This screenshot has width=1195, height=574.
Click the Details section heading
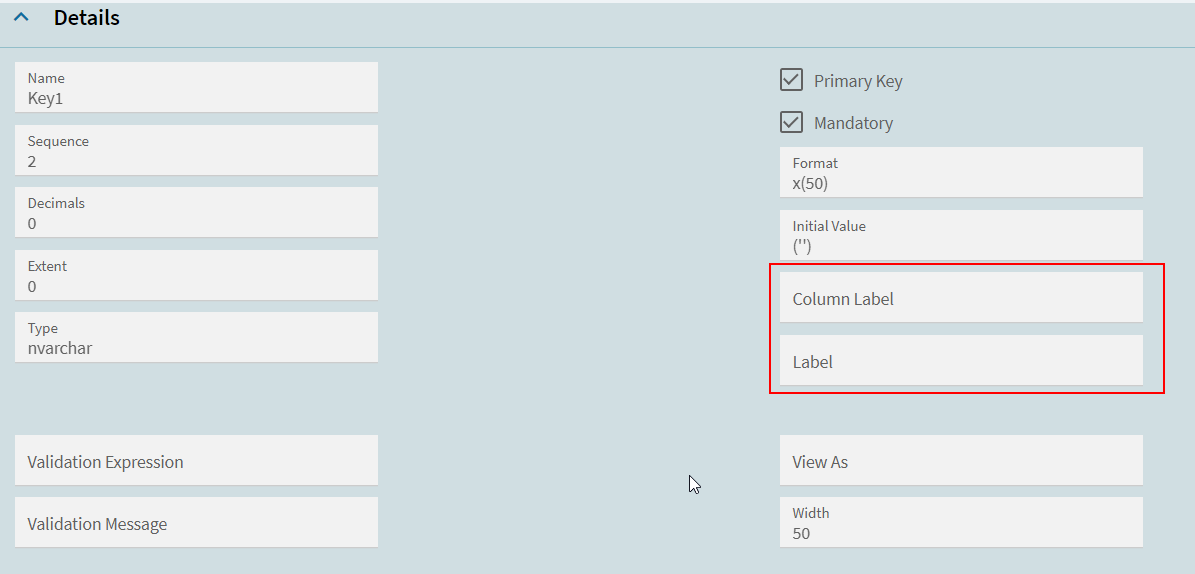tap(87, 18)
